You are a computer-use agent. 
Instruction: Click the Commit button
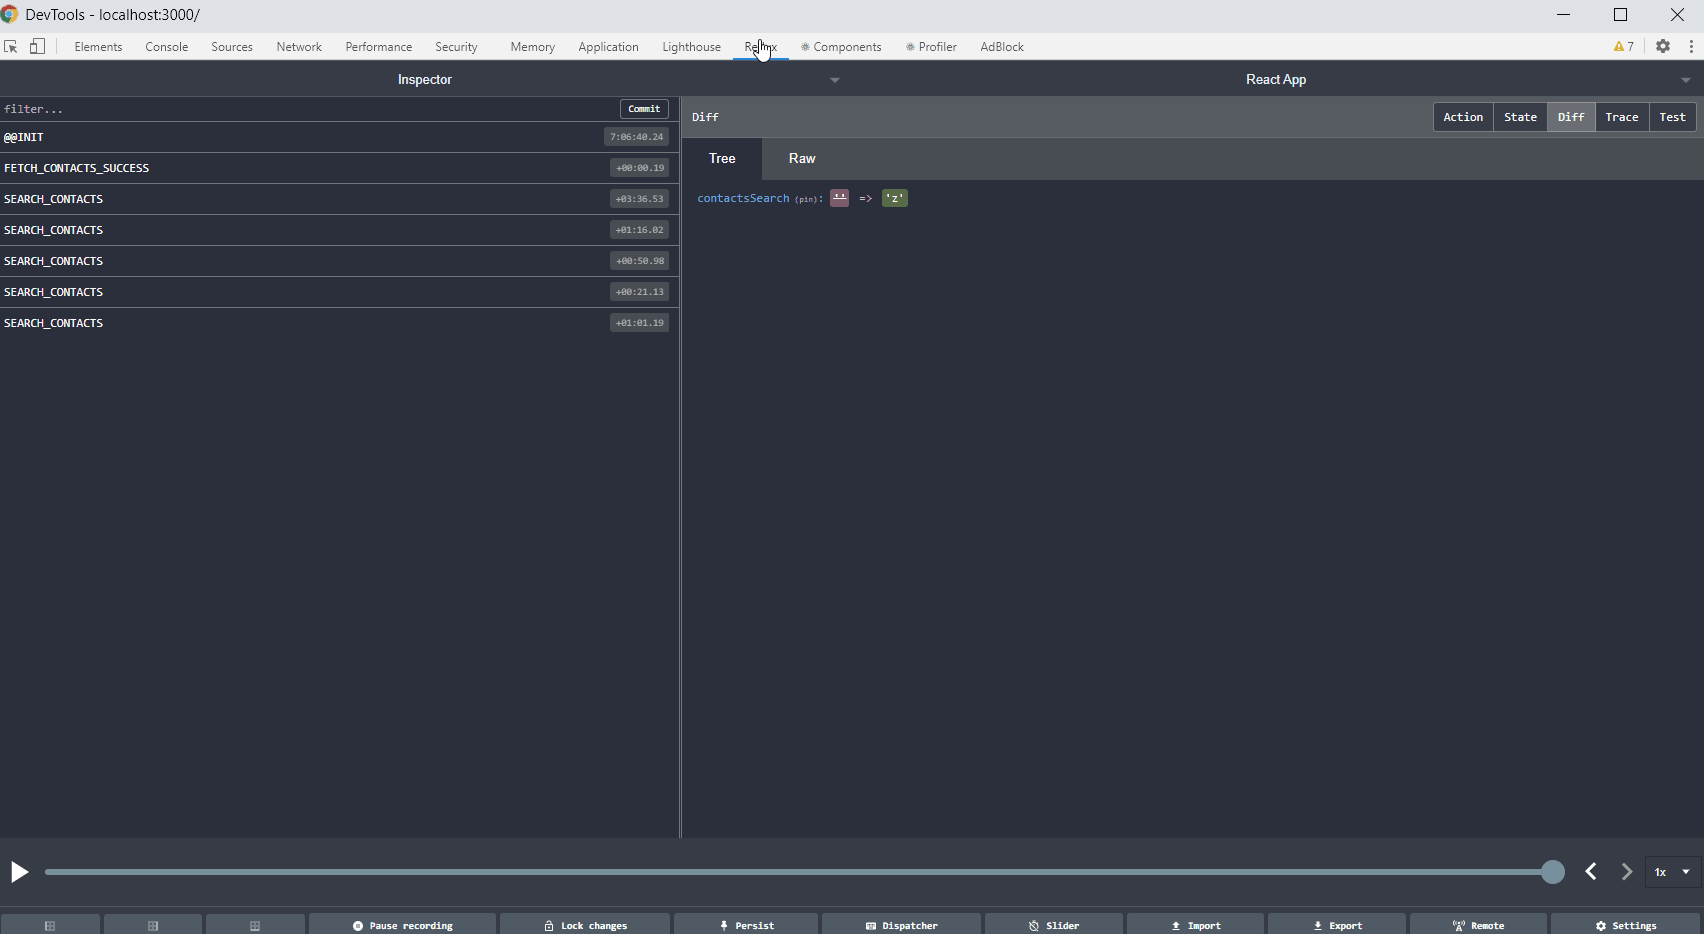point(643,108)
